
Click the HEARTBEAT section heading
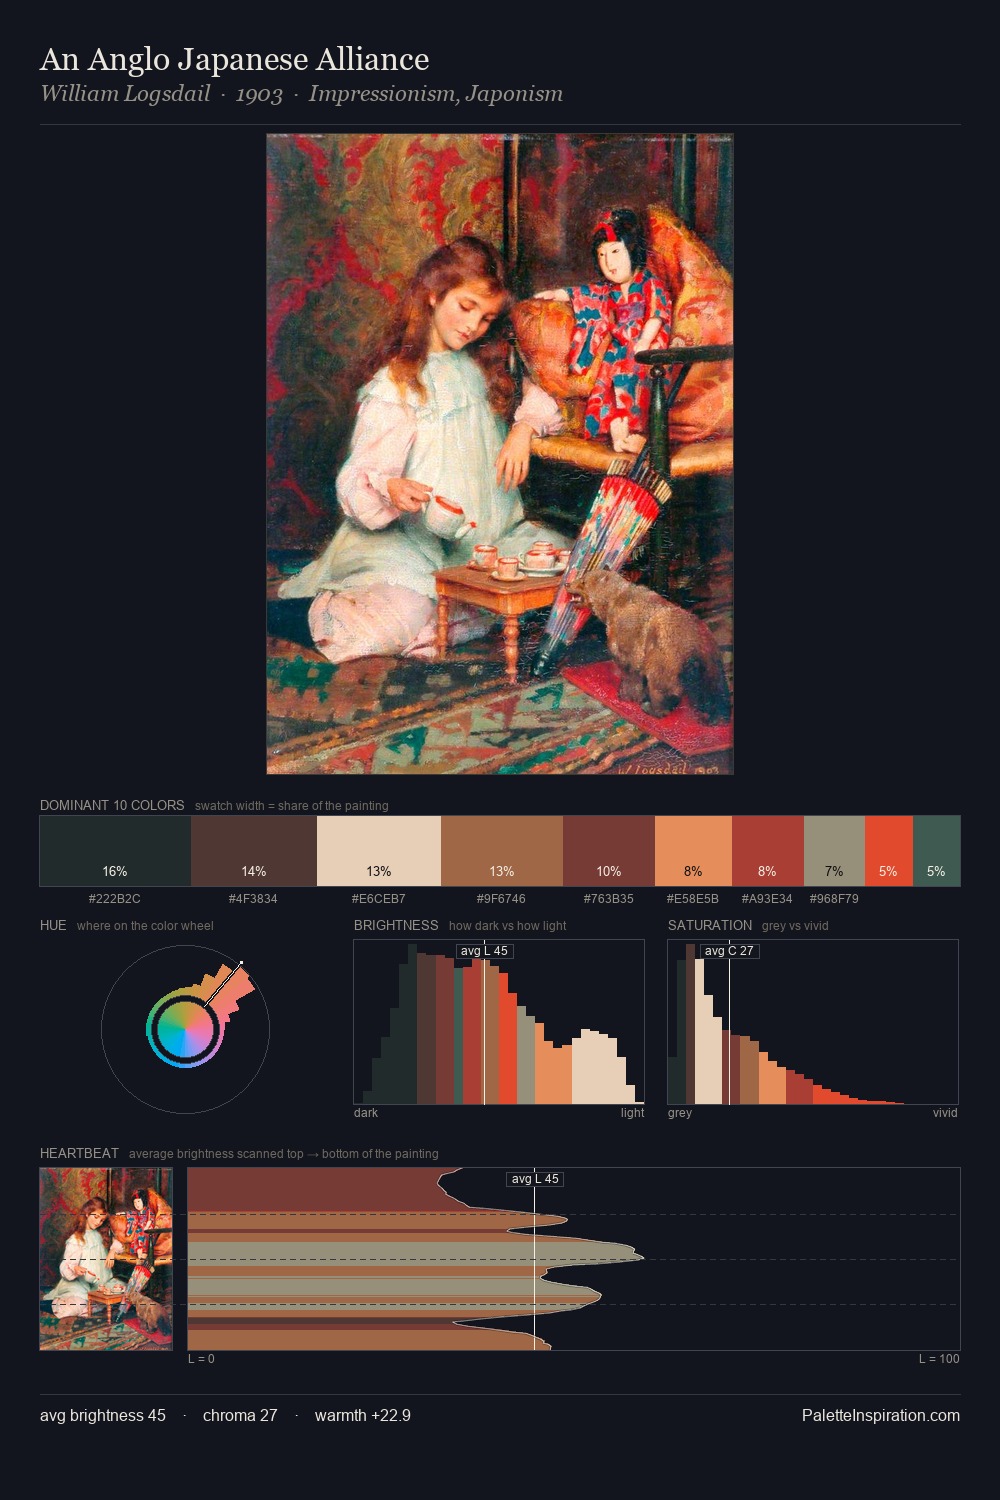79,1153
